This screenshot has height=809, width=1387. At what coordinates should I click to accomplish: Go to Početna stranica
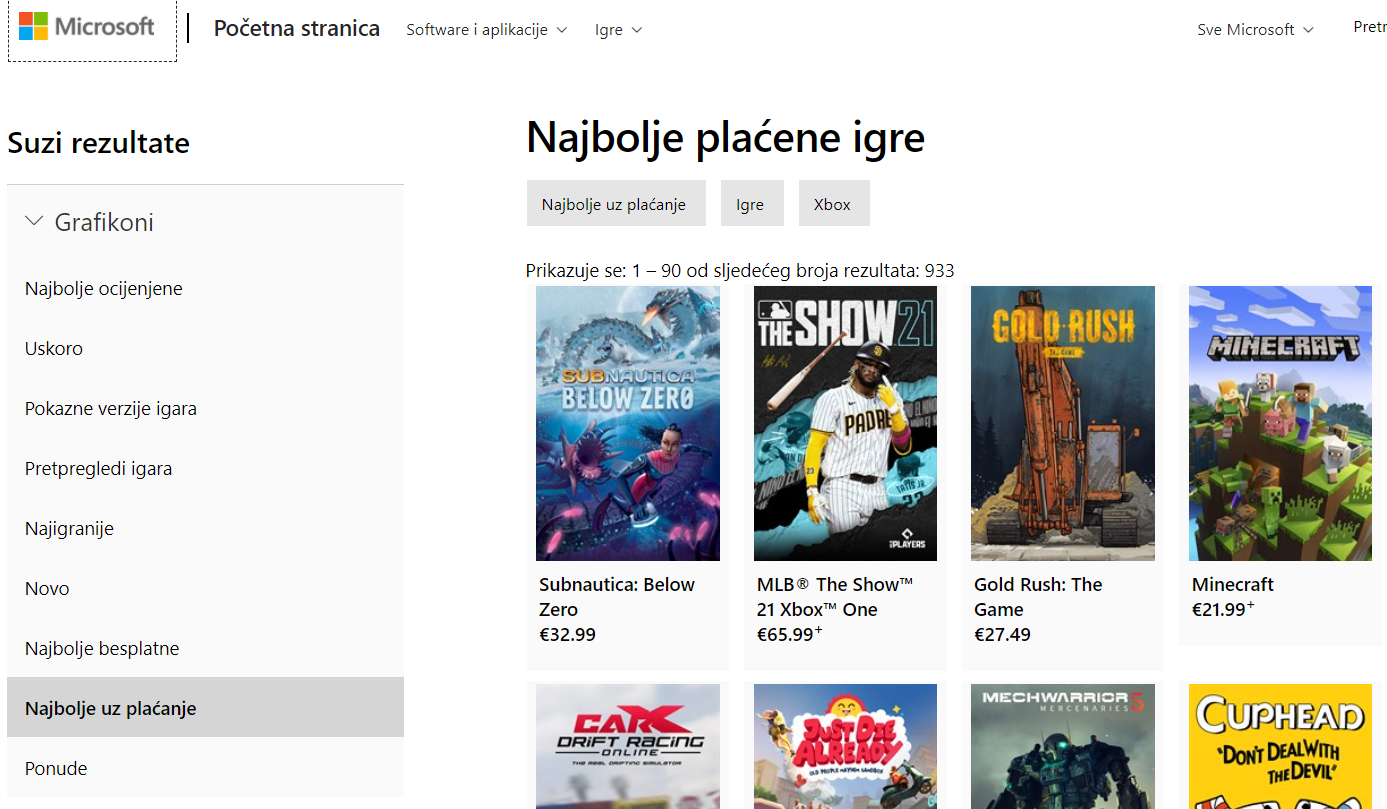click(296, 29)
